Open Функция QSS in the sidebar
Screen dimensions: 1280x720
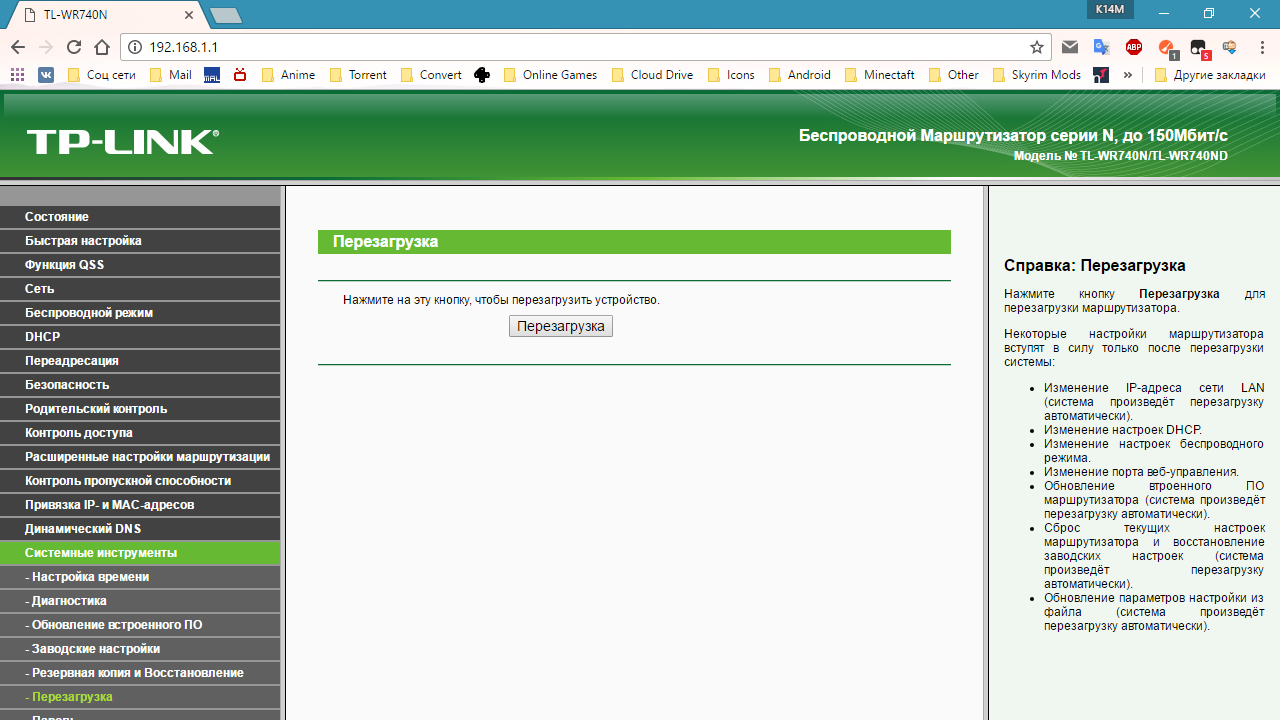140,265
